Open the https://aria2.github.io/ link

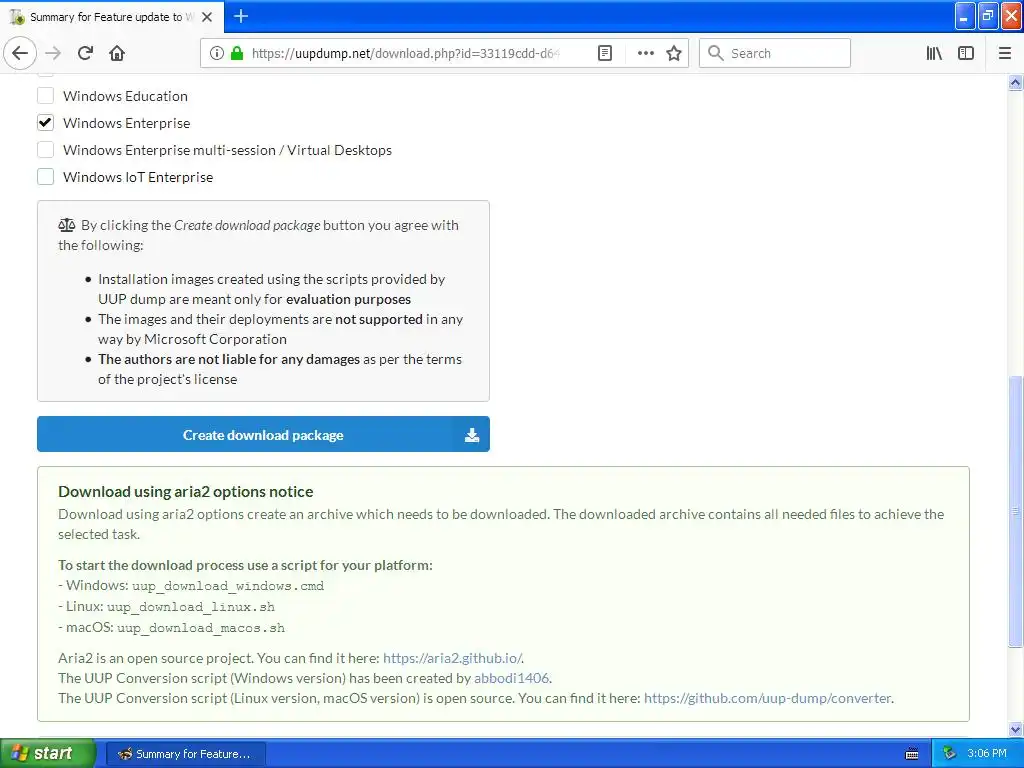452,658
